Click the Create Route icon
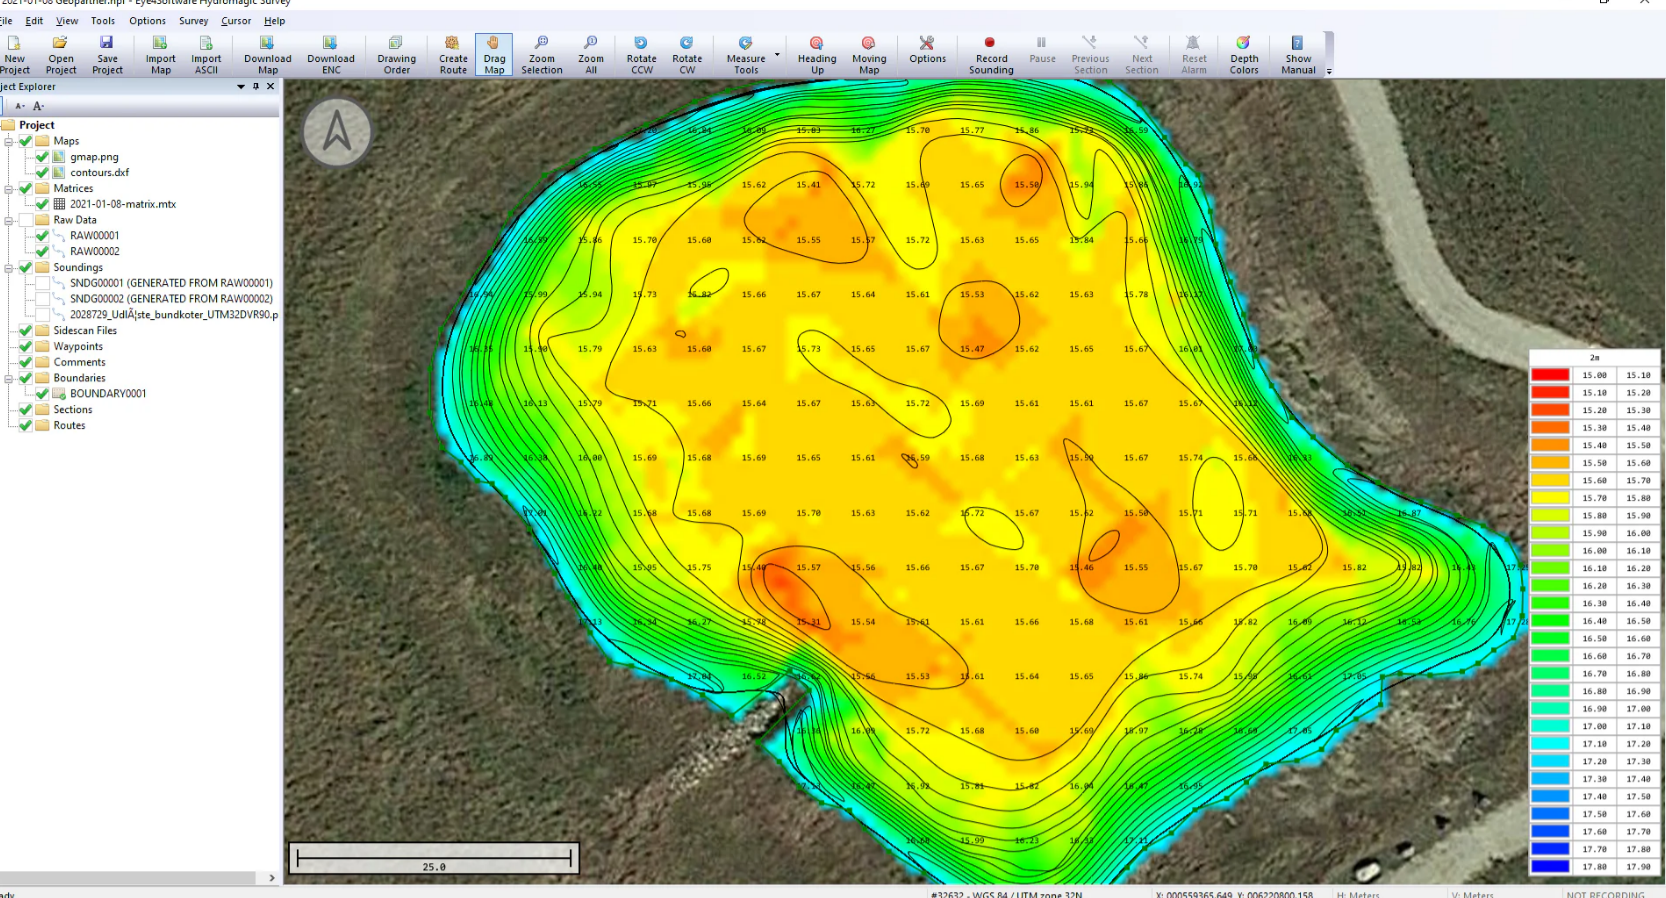Viewport: 1666px width, 898px height. 453,54
